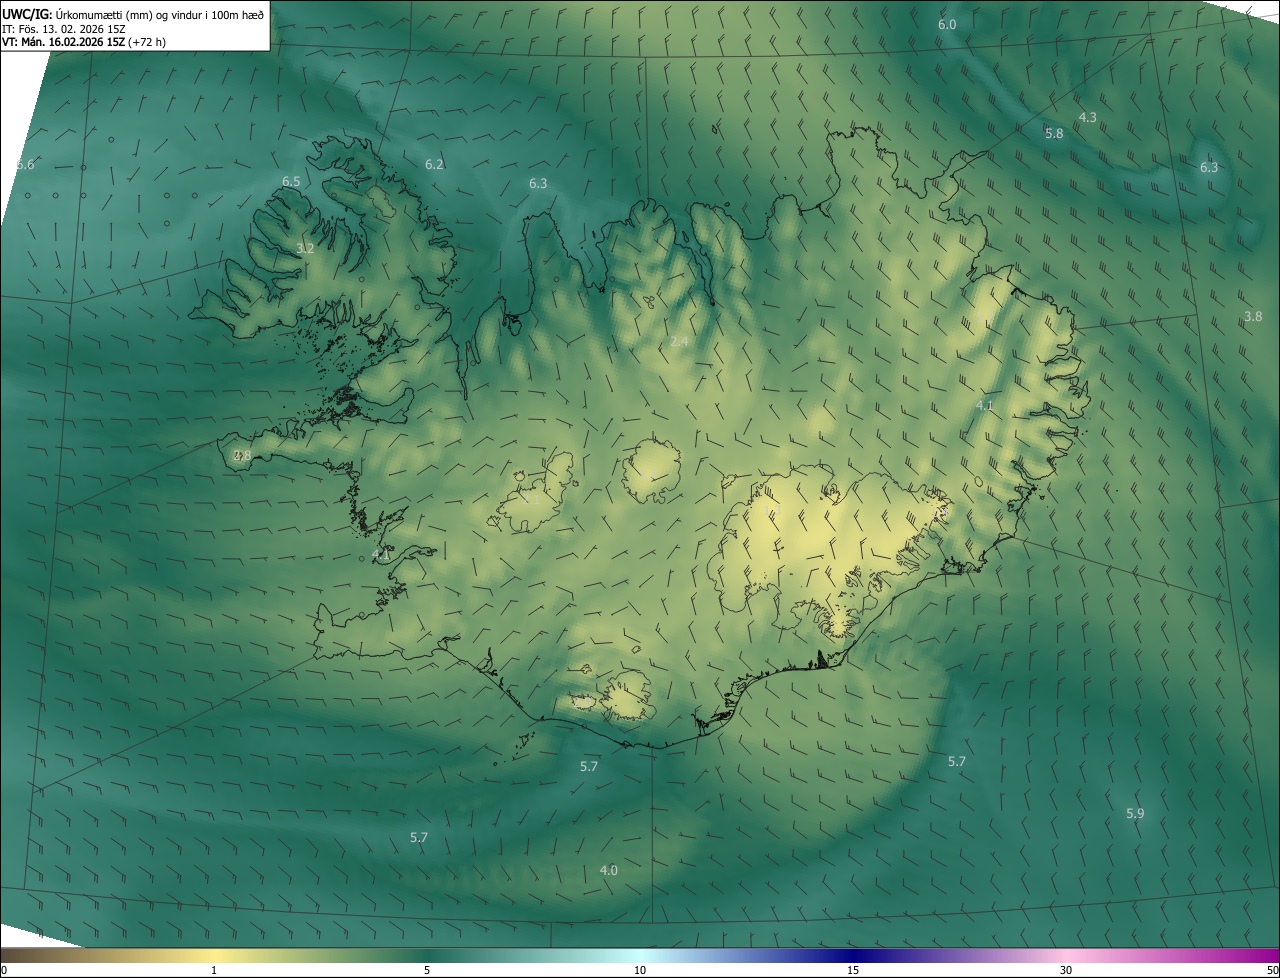Click the 0 tick on the color scale
The width and height of the screenshot is (1280, 978).
(x=4, y=971)
